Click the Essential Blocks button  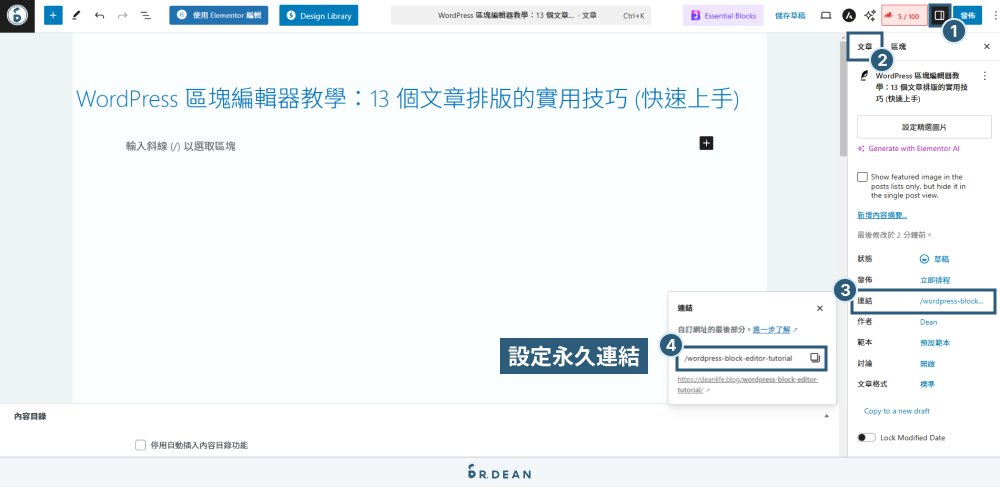723,15
